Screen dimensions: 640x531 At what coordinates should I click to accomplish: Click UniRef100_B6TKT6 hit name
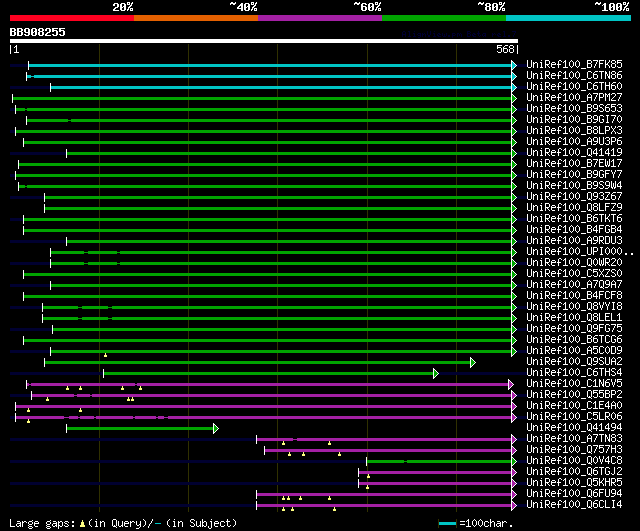(574, 219)
